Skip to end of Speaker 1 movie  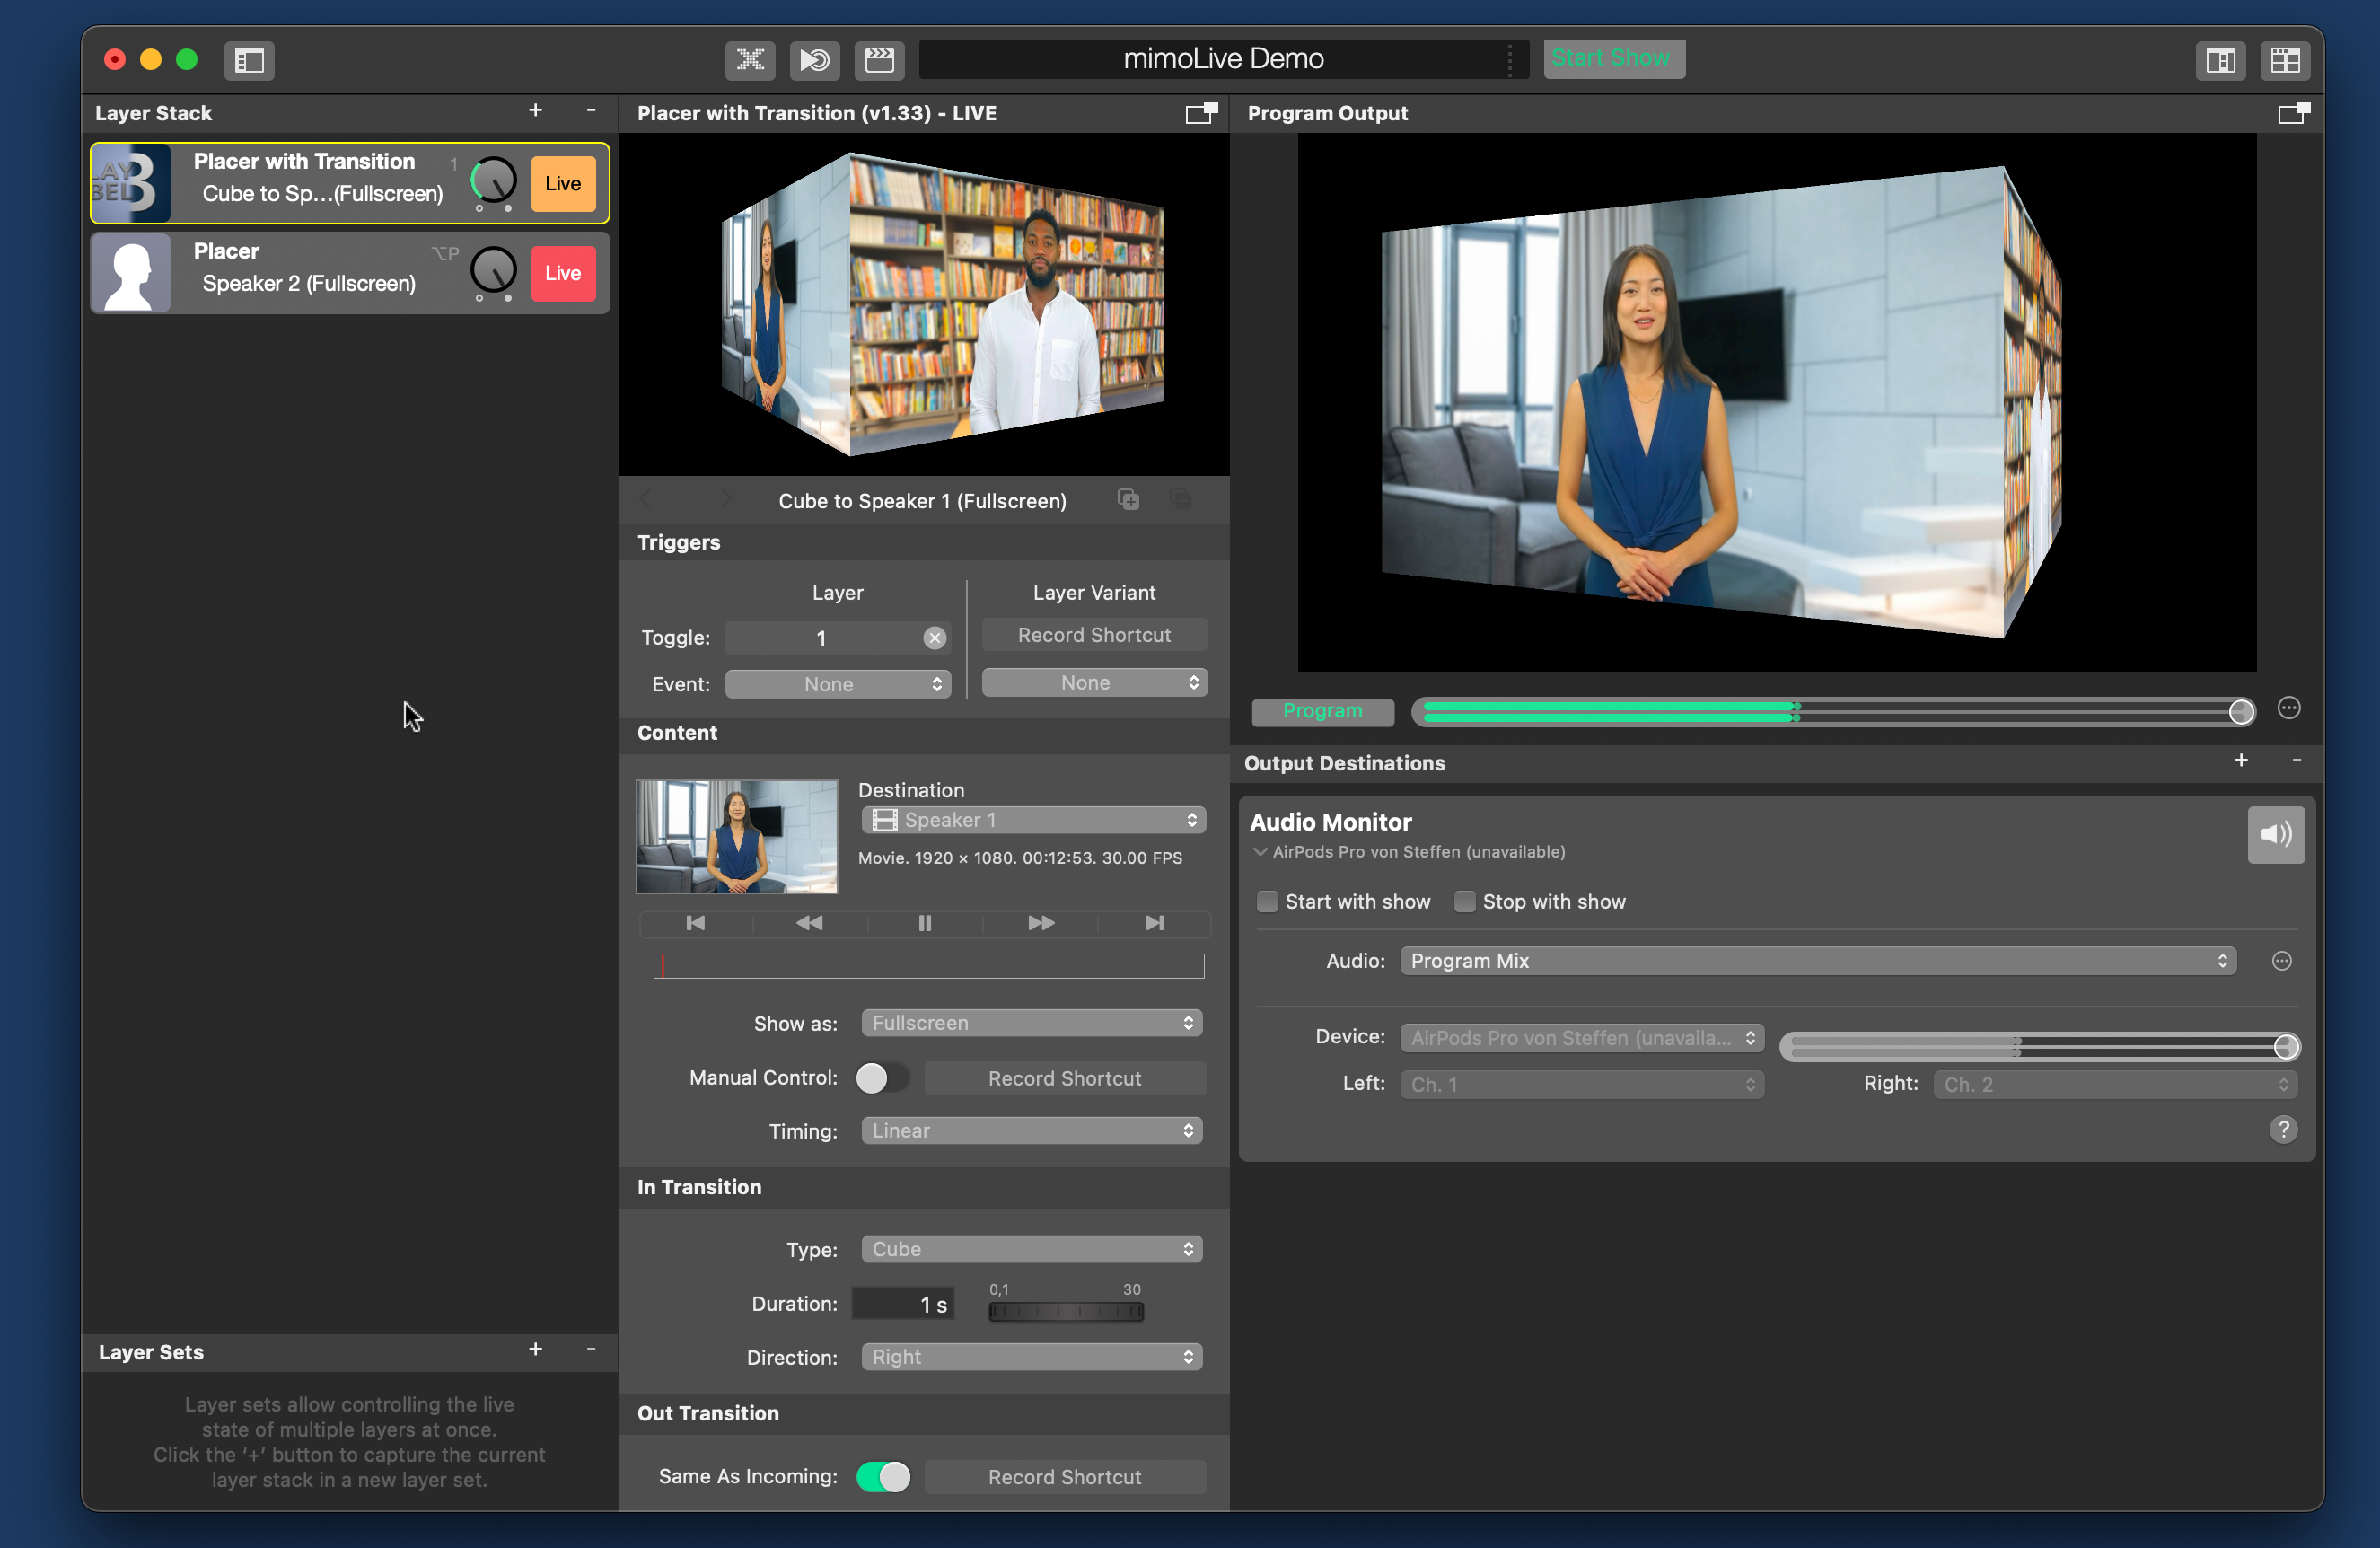(x=1154, y=922)
